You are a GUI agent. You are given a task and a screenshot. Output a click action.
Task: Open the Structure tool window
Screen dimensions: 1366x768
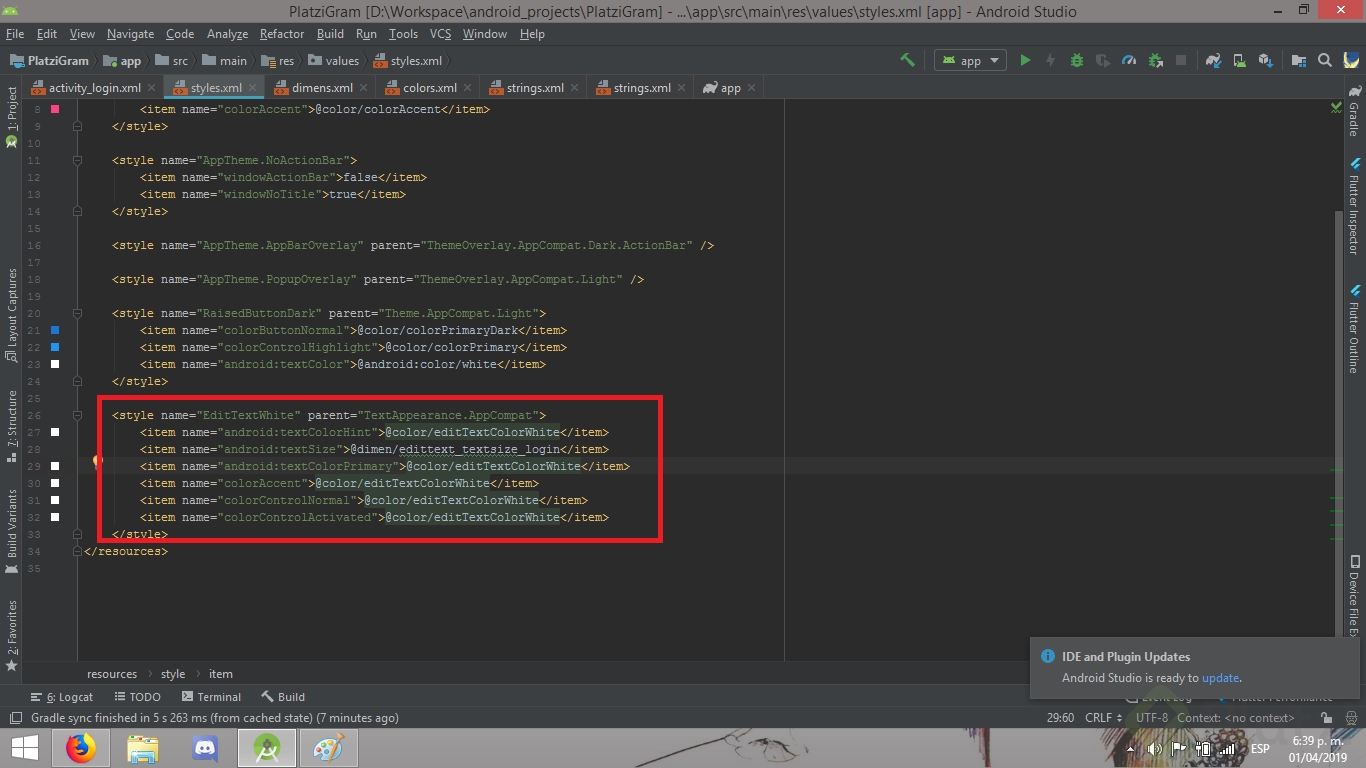(x=12, y=426)
